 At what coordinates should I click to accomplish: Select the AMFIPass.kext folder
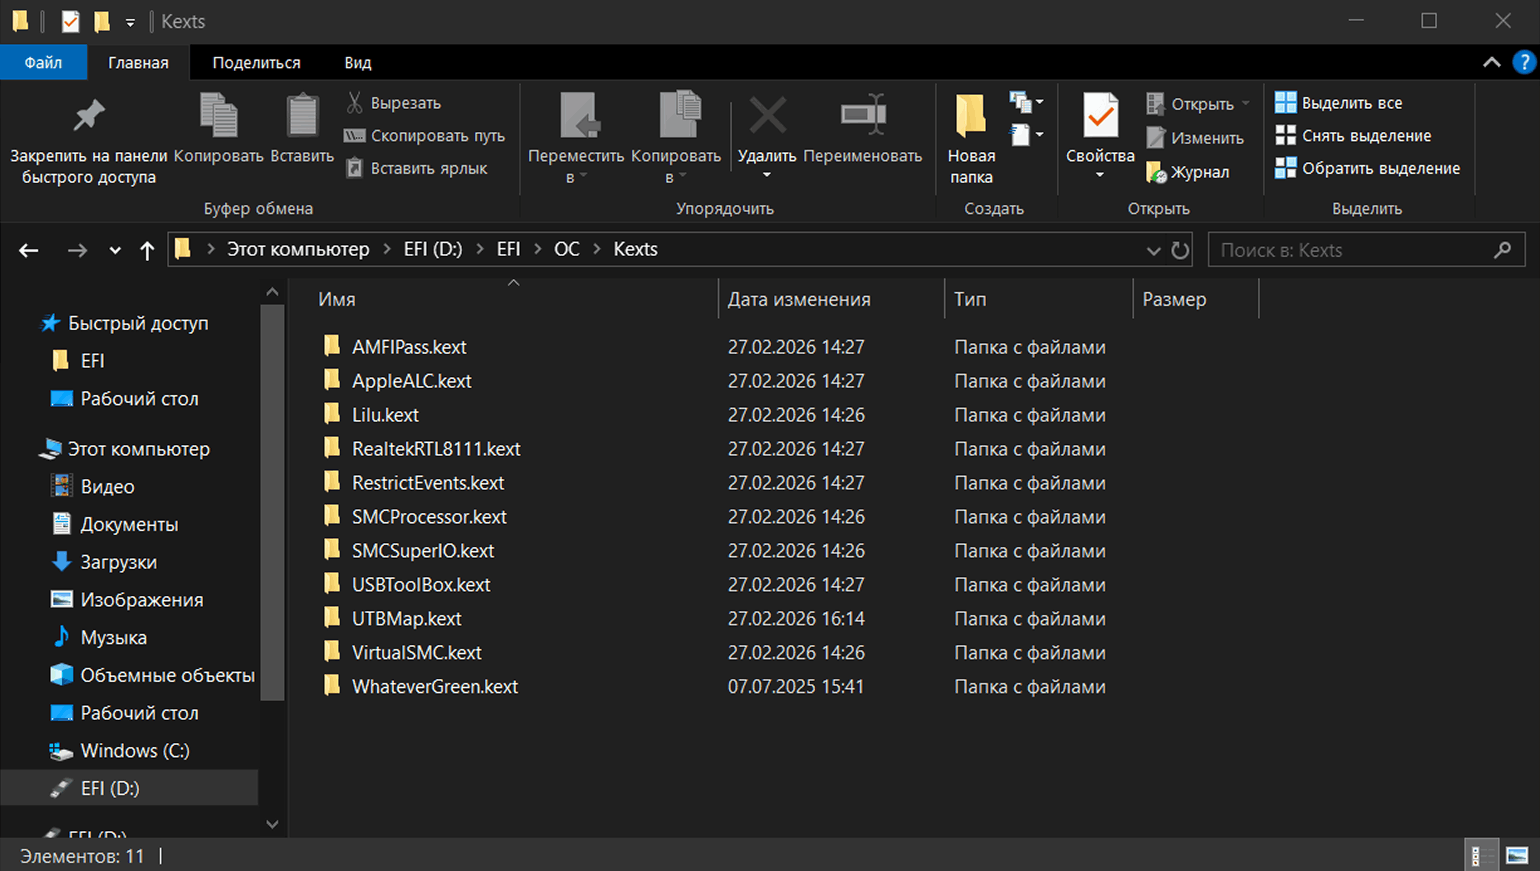[409, 347]
